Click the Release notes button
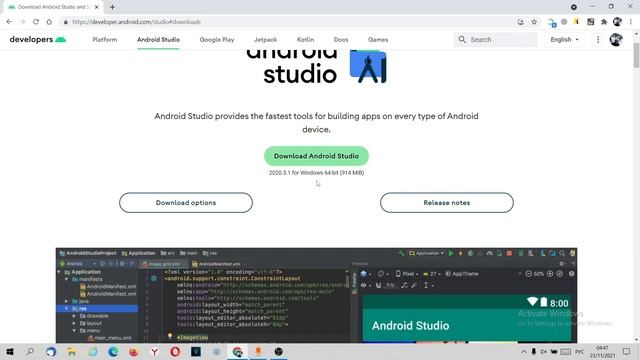The width and height of the screenshot is (640, 360). click(447, 202)
